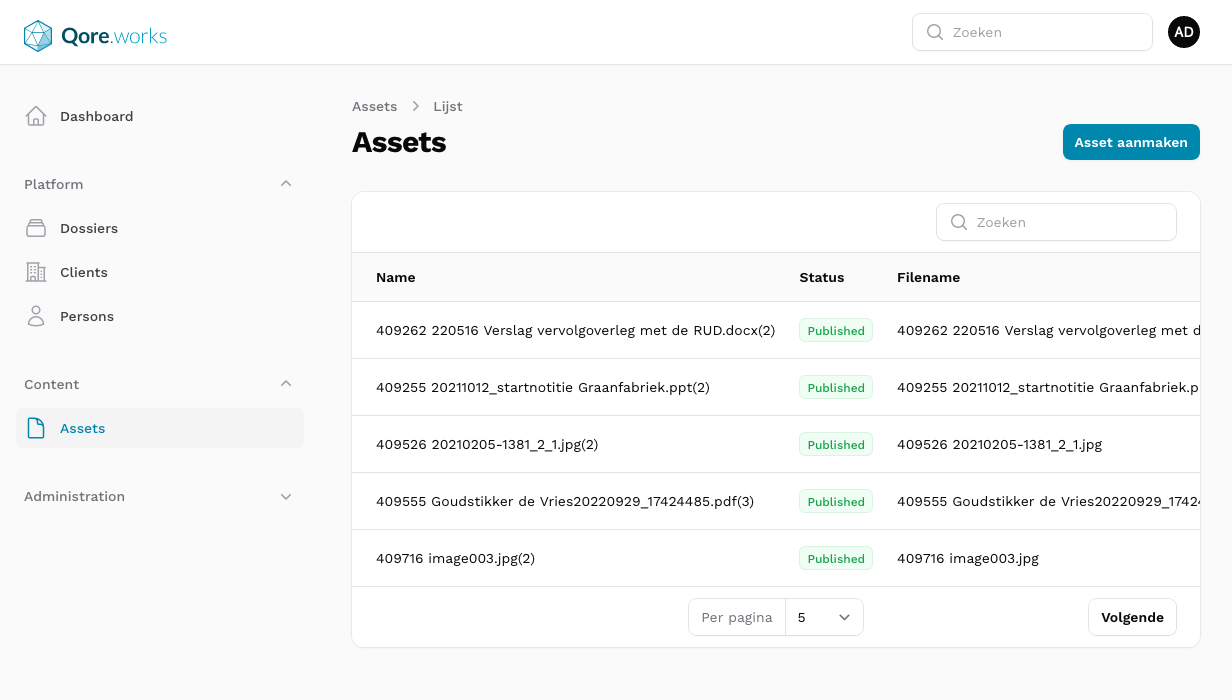Click the Asset aanmaken button
This screenshot has width=1232, height=700.
coord(1131,142)
